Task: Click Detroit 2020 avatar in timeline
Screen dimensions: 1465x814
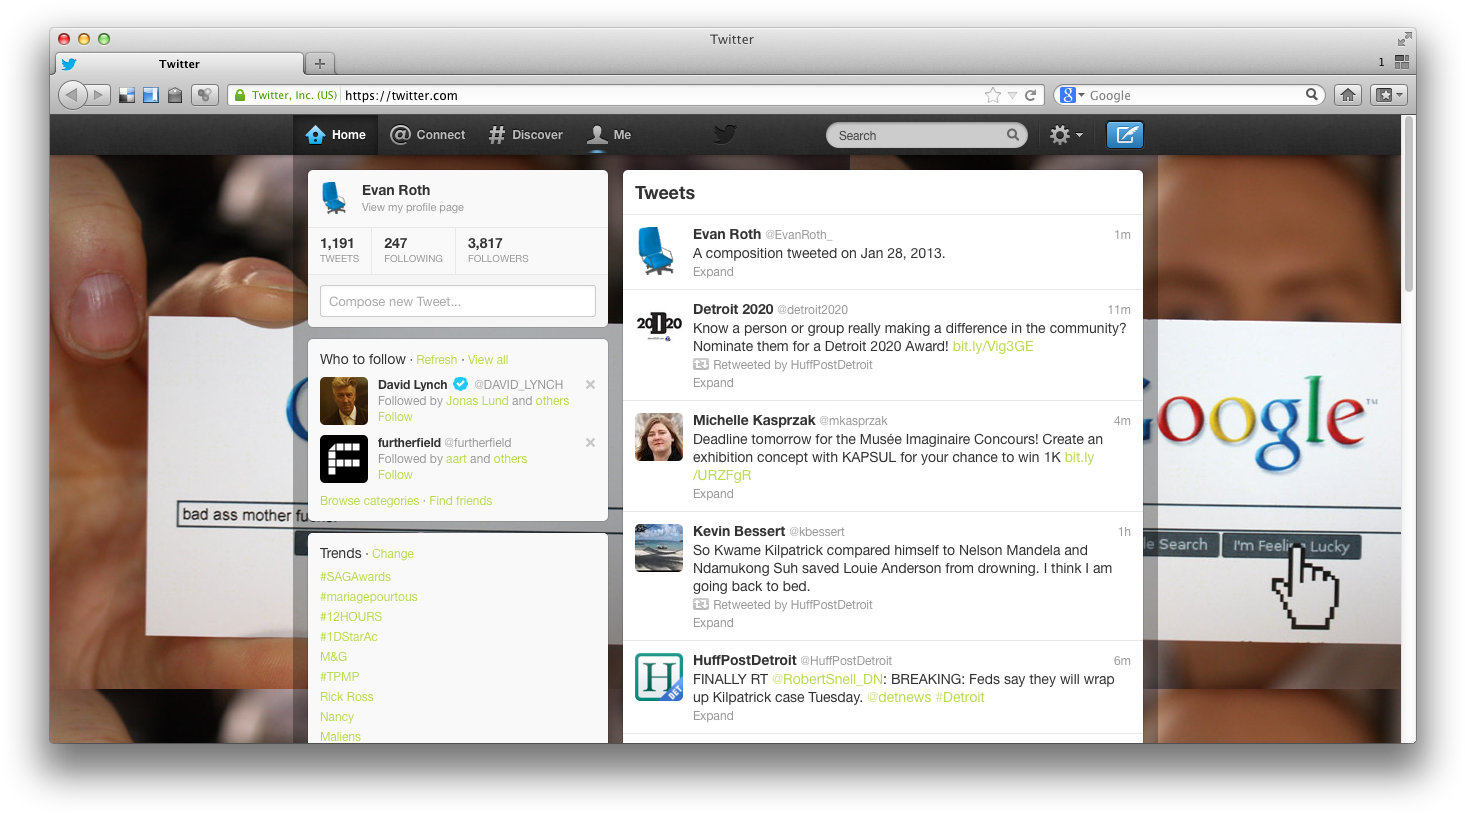Action: point(659,325)
